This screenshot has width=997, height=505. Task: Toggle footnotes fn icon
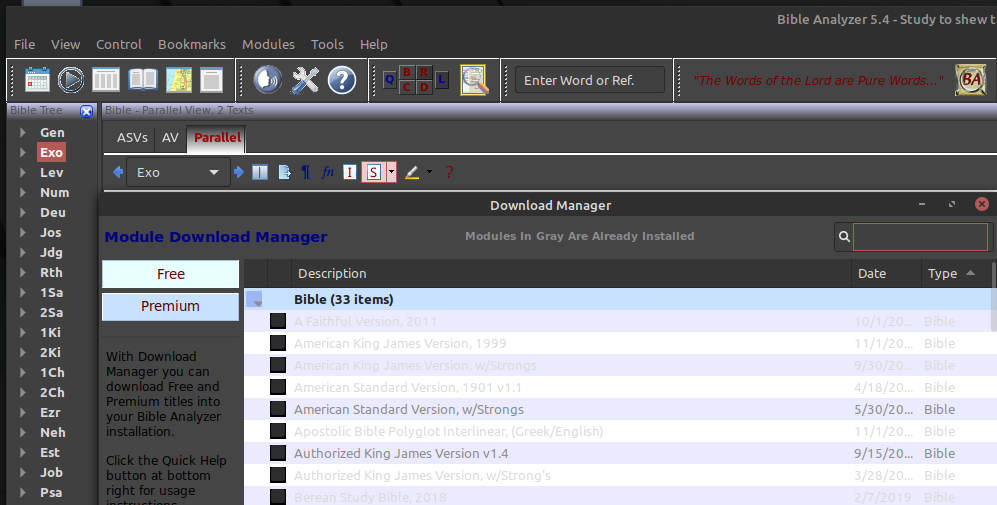pos(327,172)
